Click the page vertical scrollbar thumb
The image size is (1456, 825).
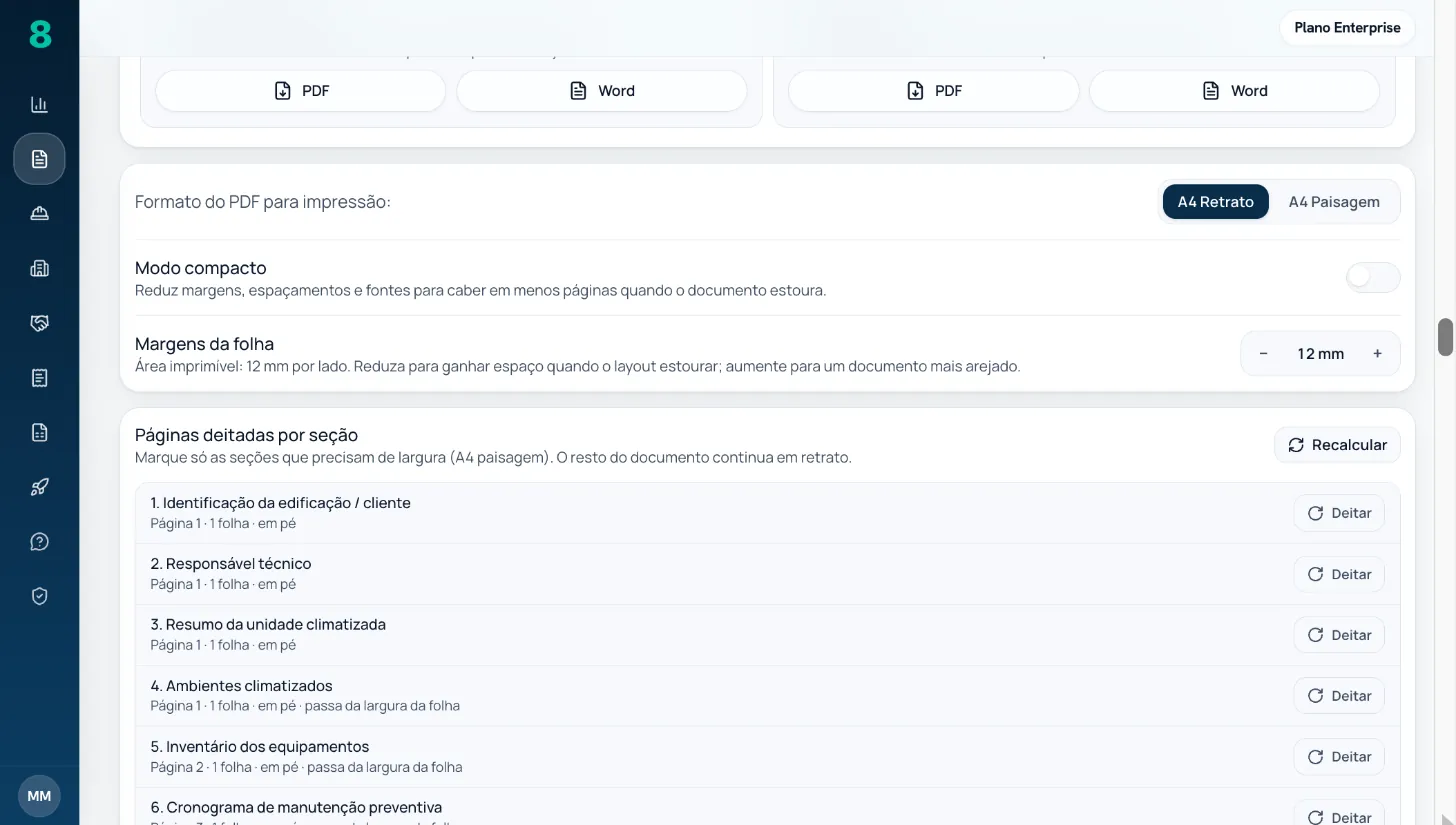(1445, 337)
